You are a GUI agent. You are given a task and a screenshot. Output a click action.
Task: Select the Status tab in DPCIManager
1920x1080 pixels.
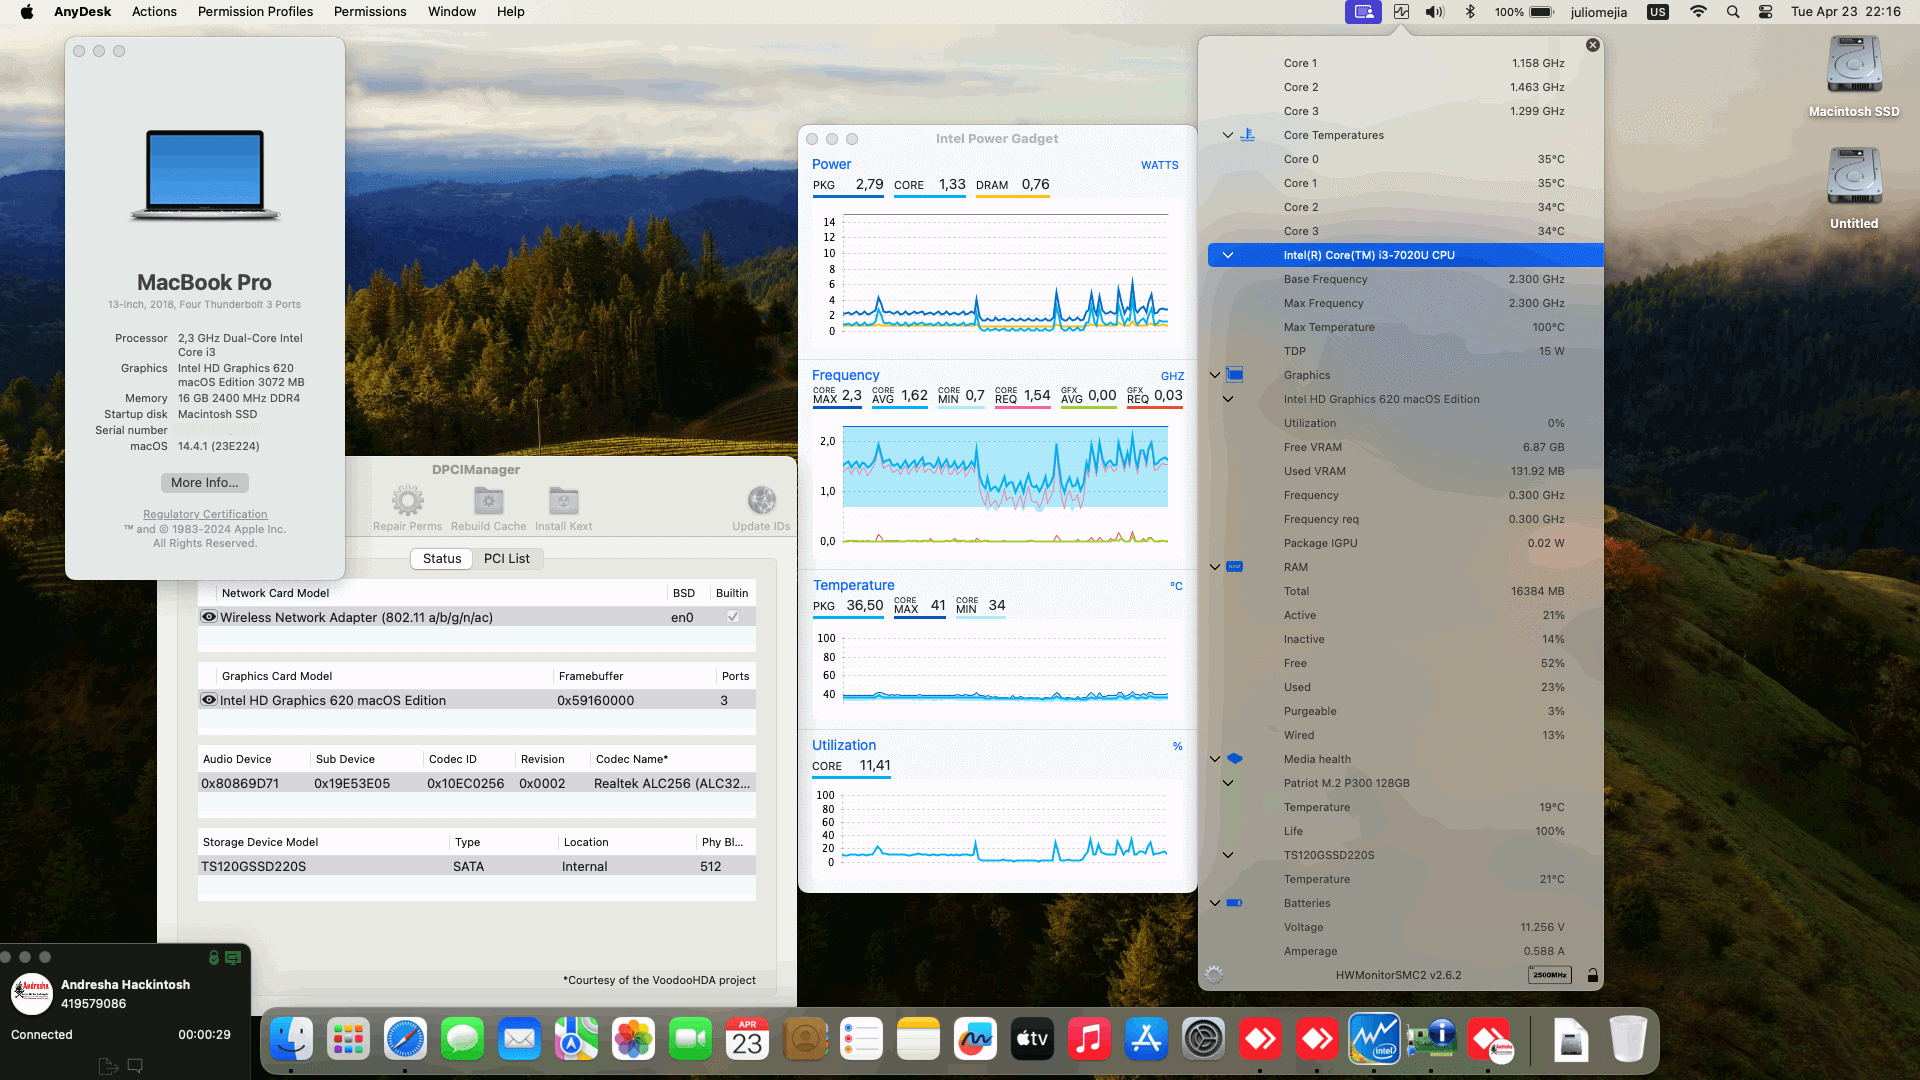(442, 559)
